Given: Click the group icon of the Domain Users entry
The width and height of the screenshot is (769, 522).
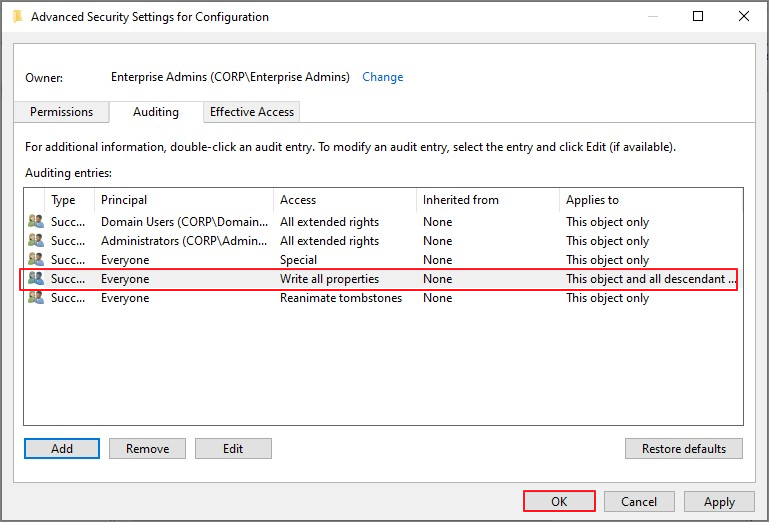Looking at the screenshot, I should (36, 221).
